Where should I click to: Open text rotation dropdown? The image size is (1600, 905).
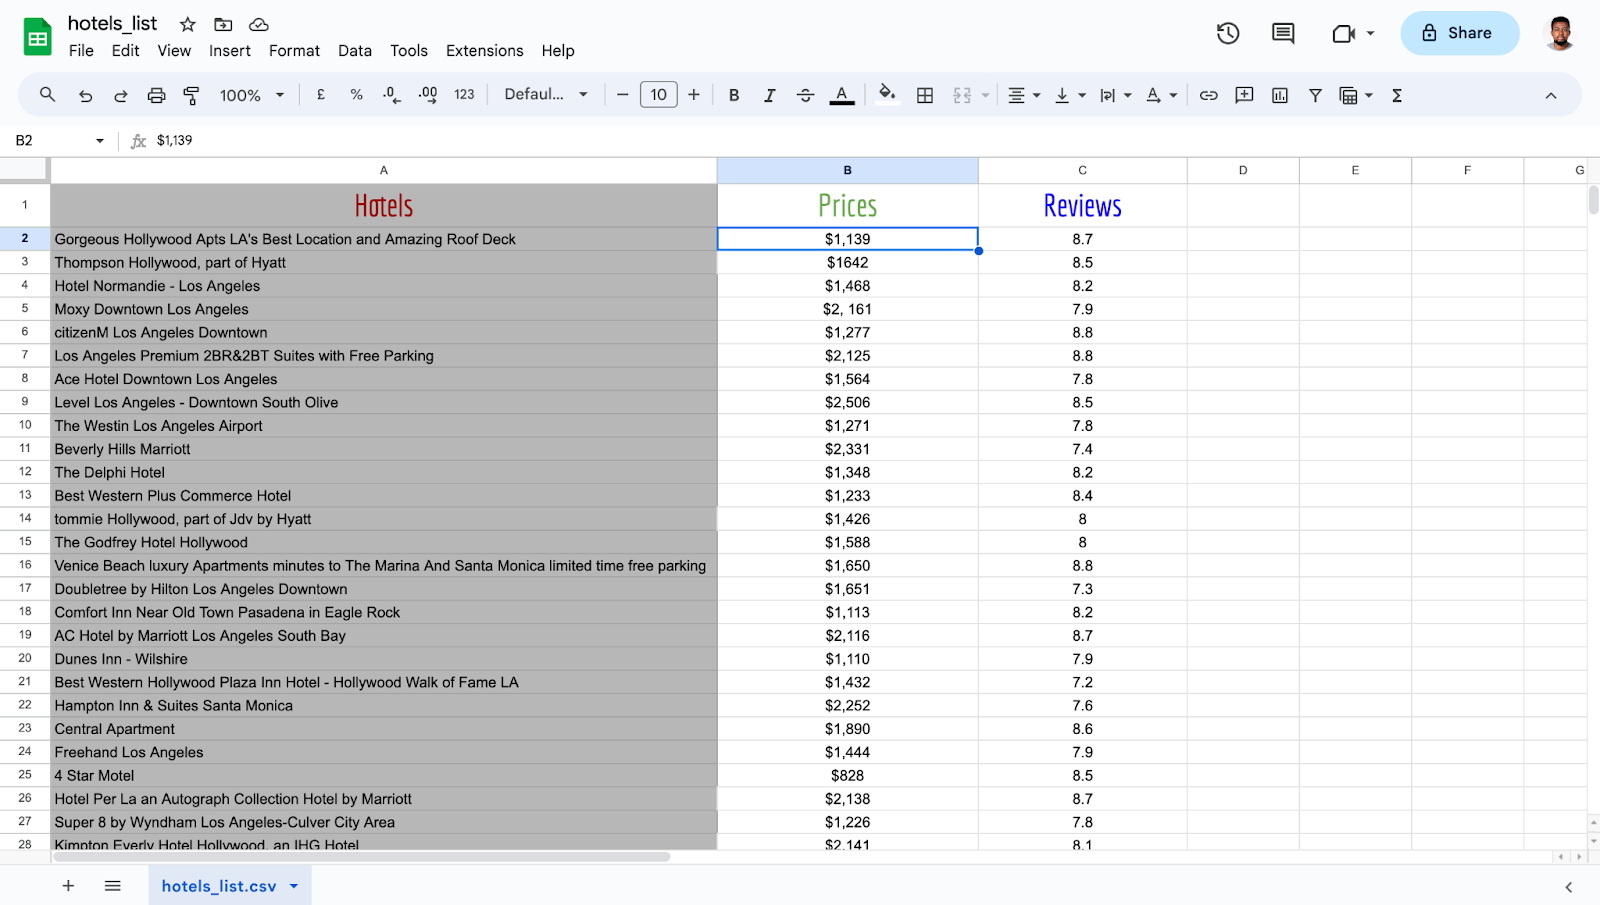tap(1161, 95)
